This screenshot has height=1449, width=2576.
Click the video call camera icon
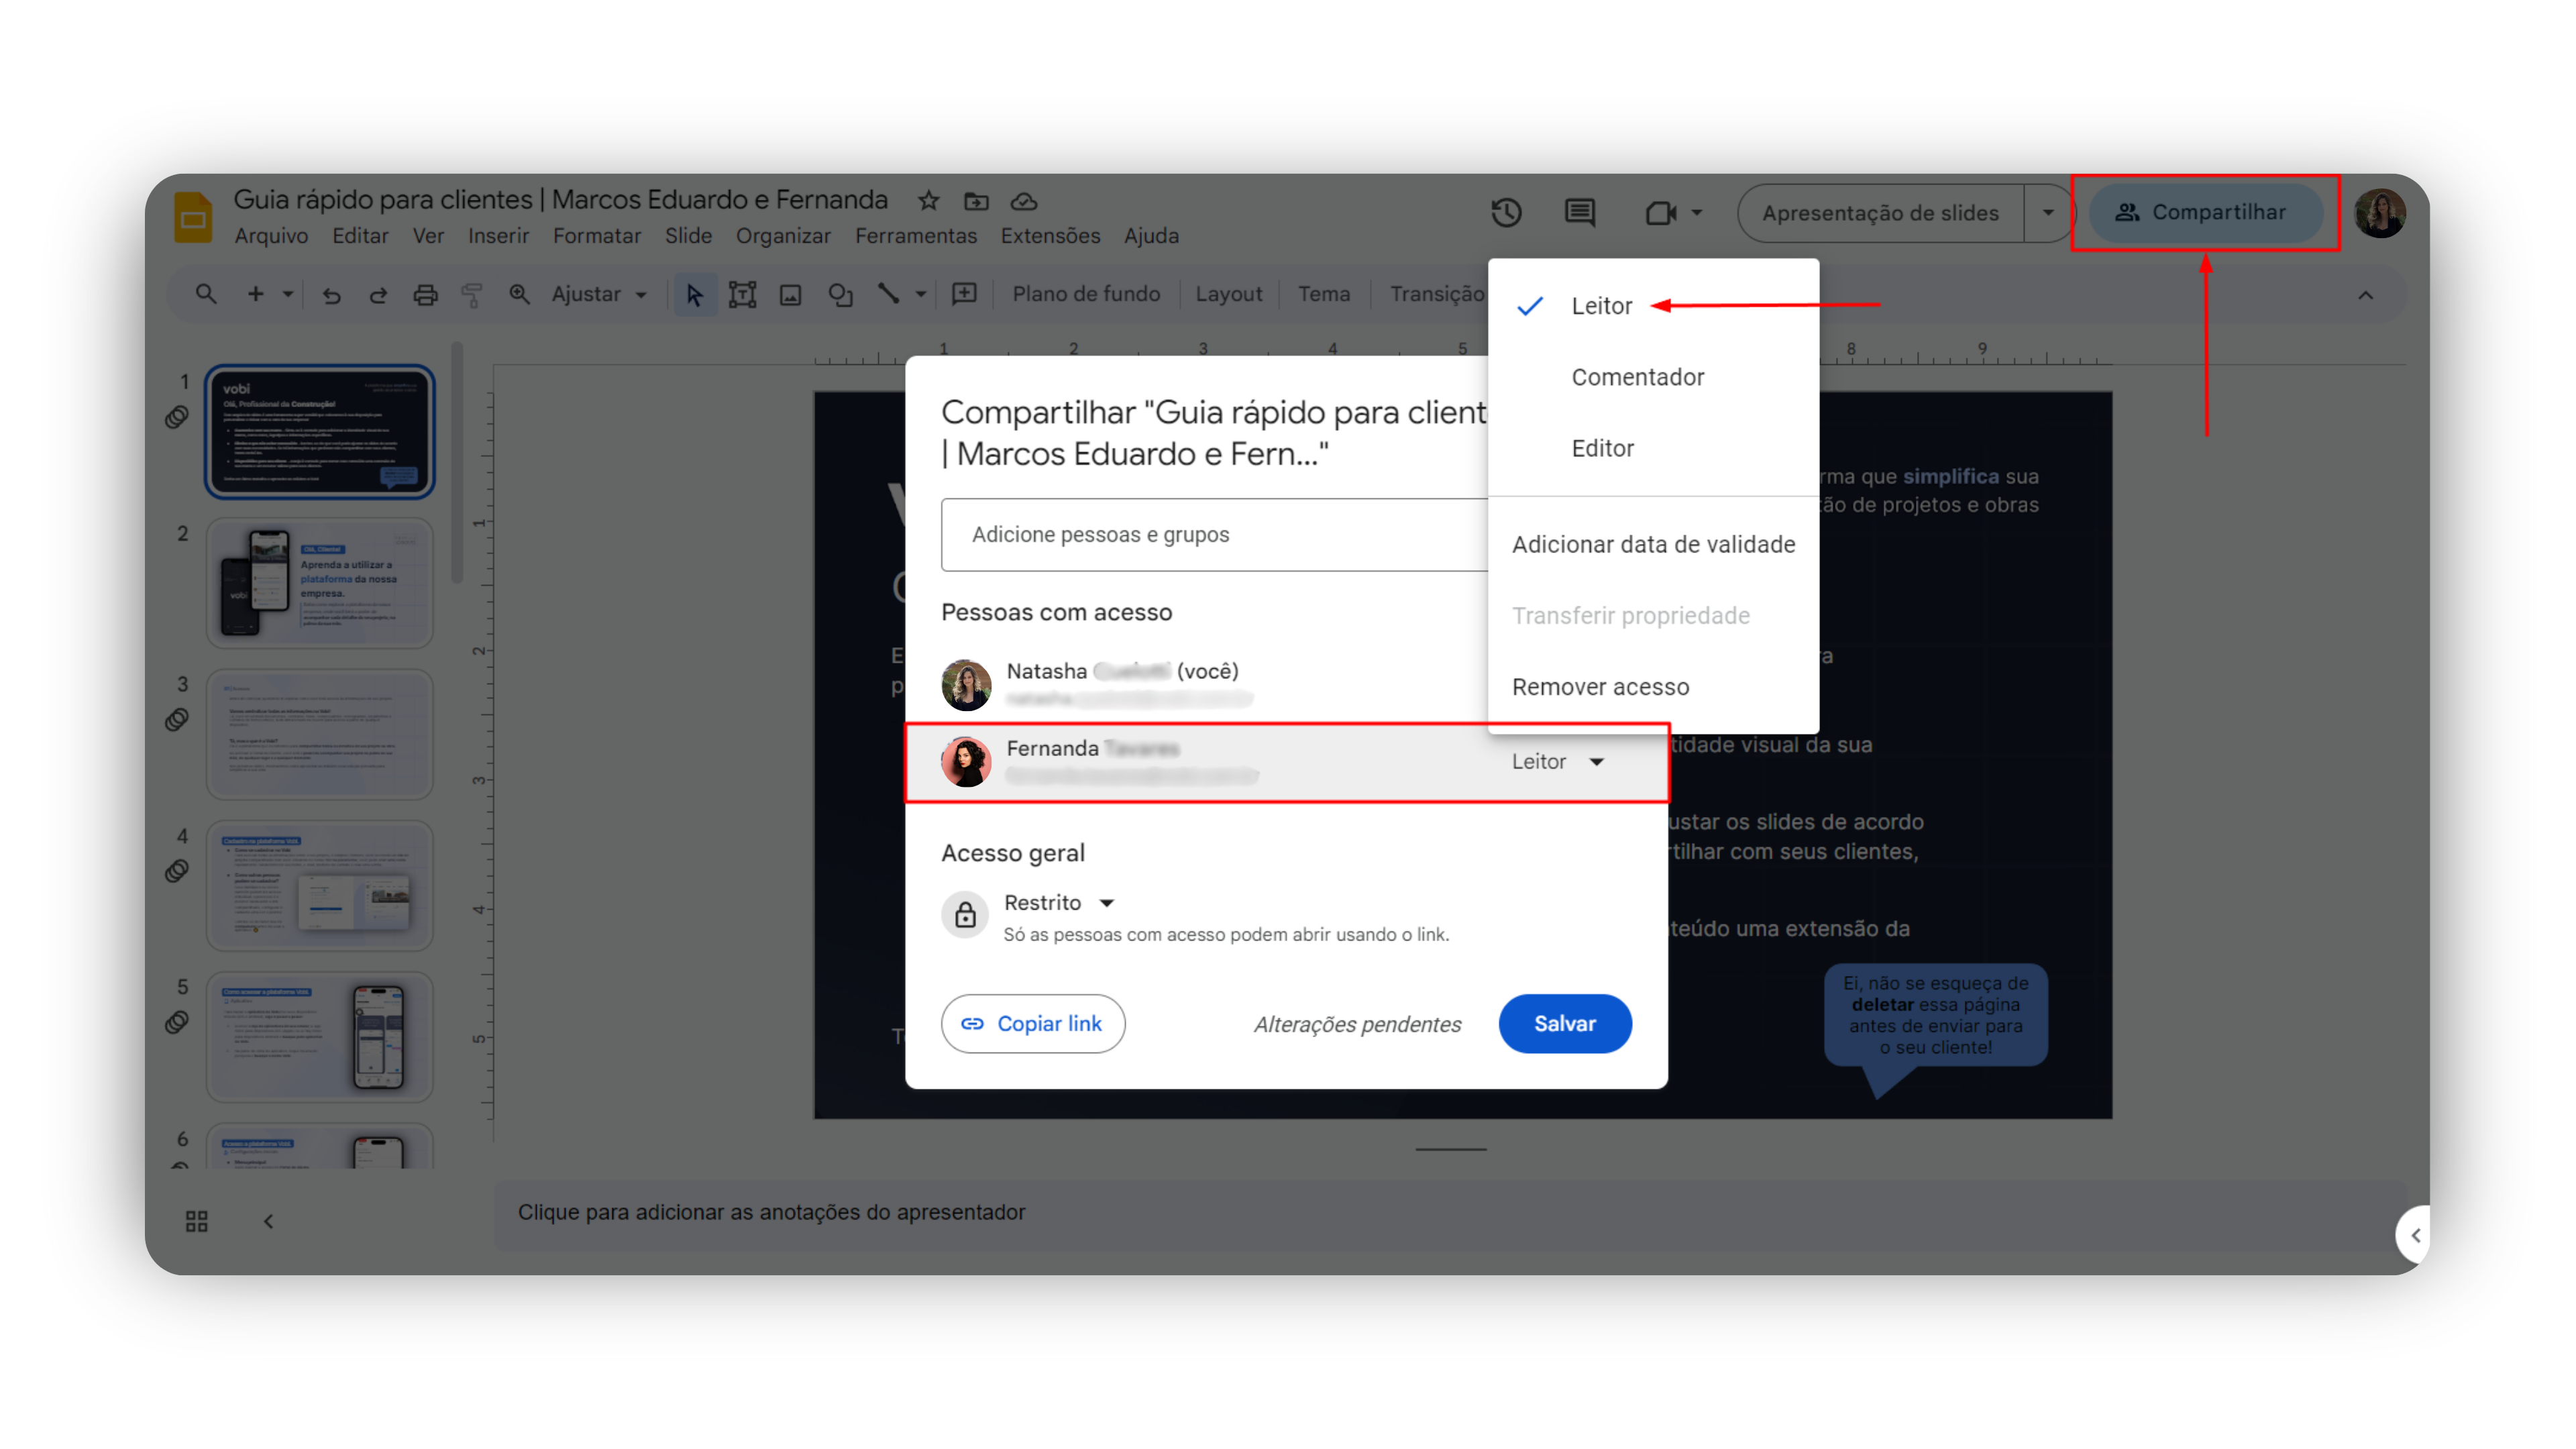pos(1660,213)
